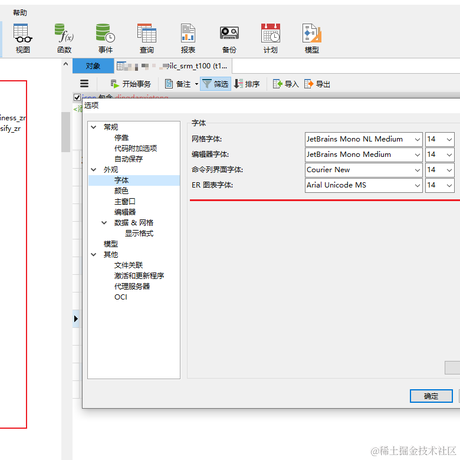Open 编辑器字体 font dropdown (JetBrains Mono Medium)

coord(364,154)
